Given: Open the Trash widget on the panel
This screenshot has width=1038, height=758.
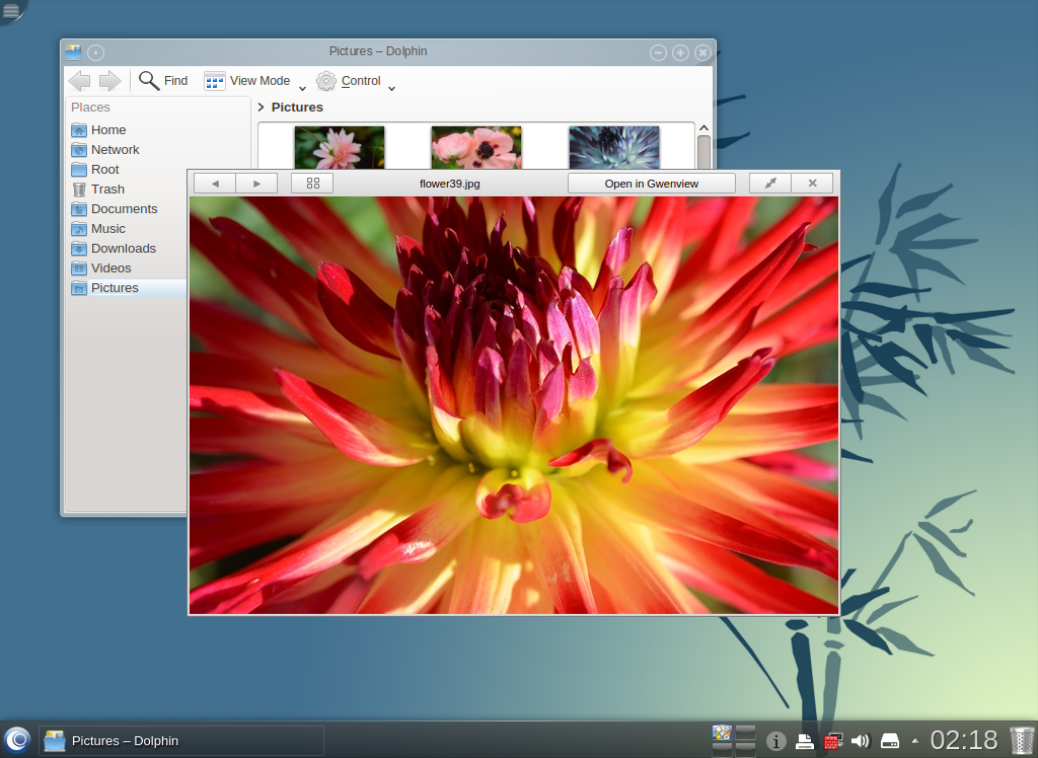Looking at the screenshot, I should point(1021,740).
